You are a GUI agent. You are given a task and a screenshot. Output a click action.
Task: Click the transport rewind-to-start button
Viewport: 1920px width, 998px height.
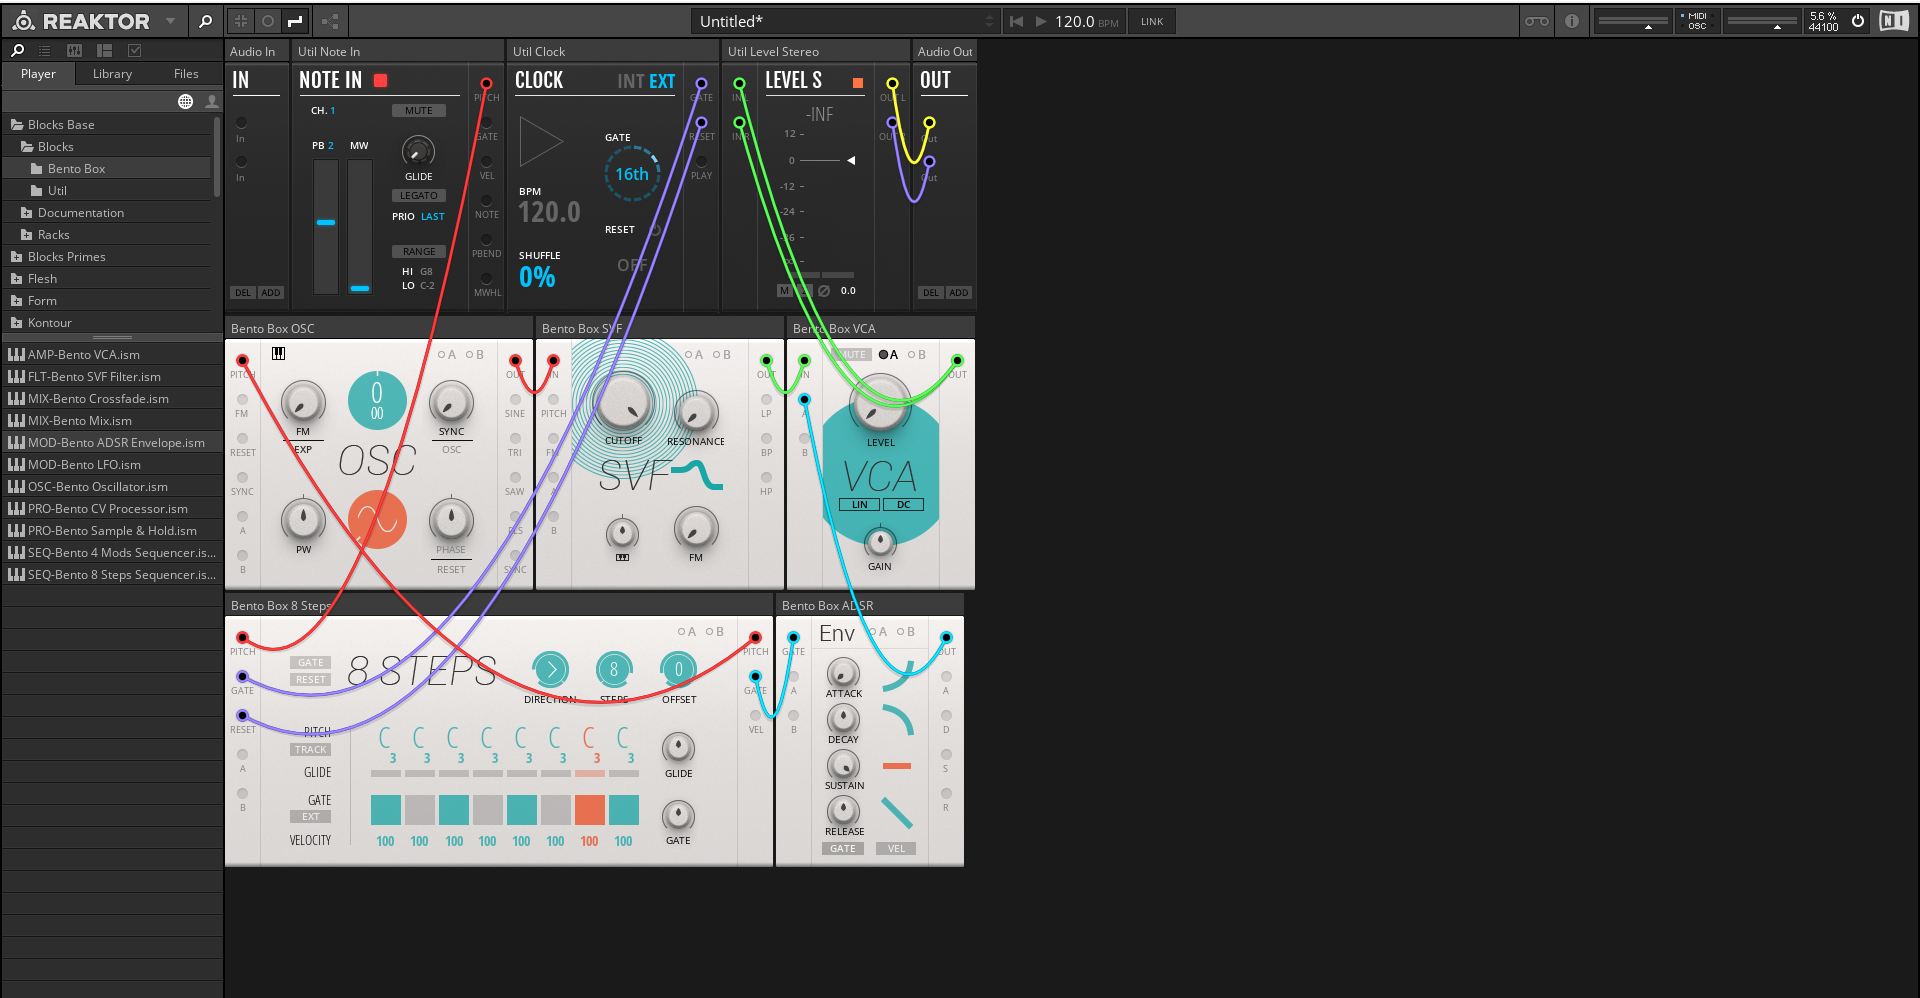point(1016,21)
